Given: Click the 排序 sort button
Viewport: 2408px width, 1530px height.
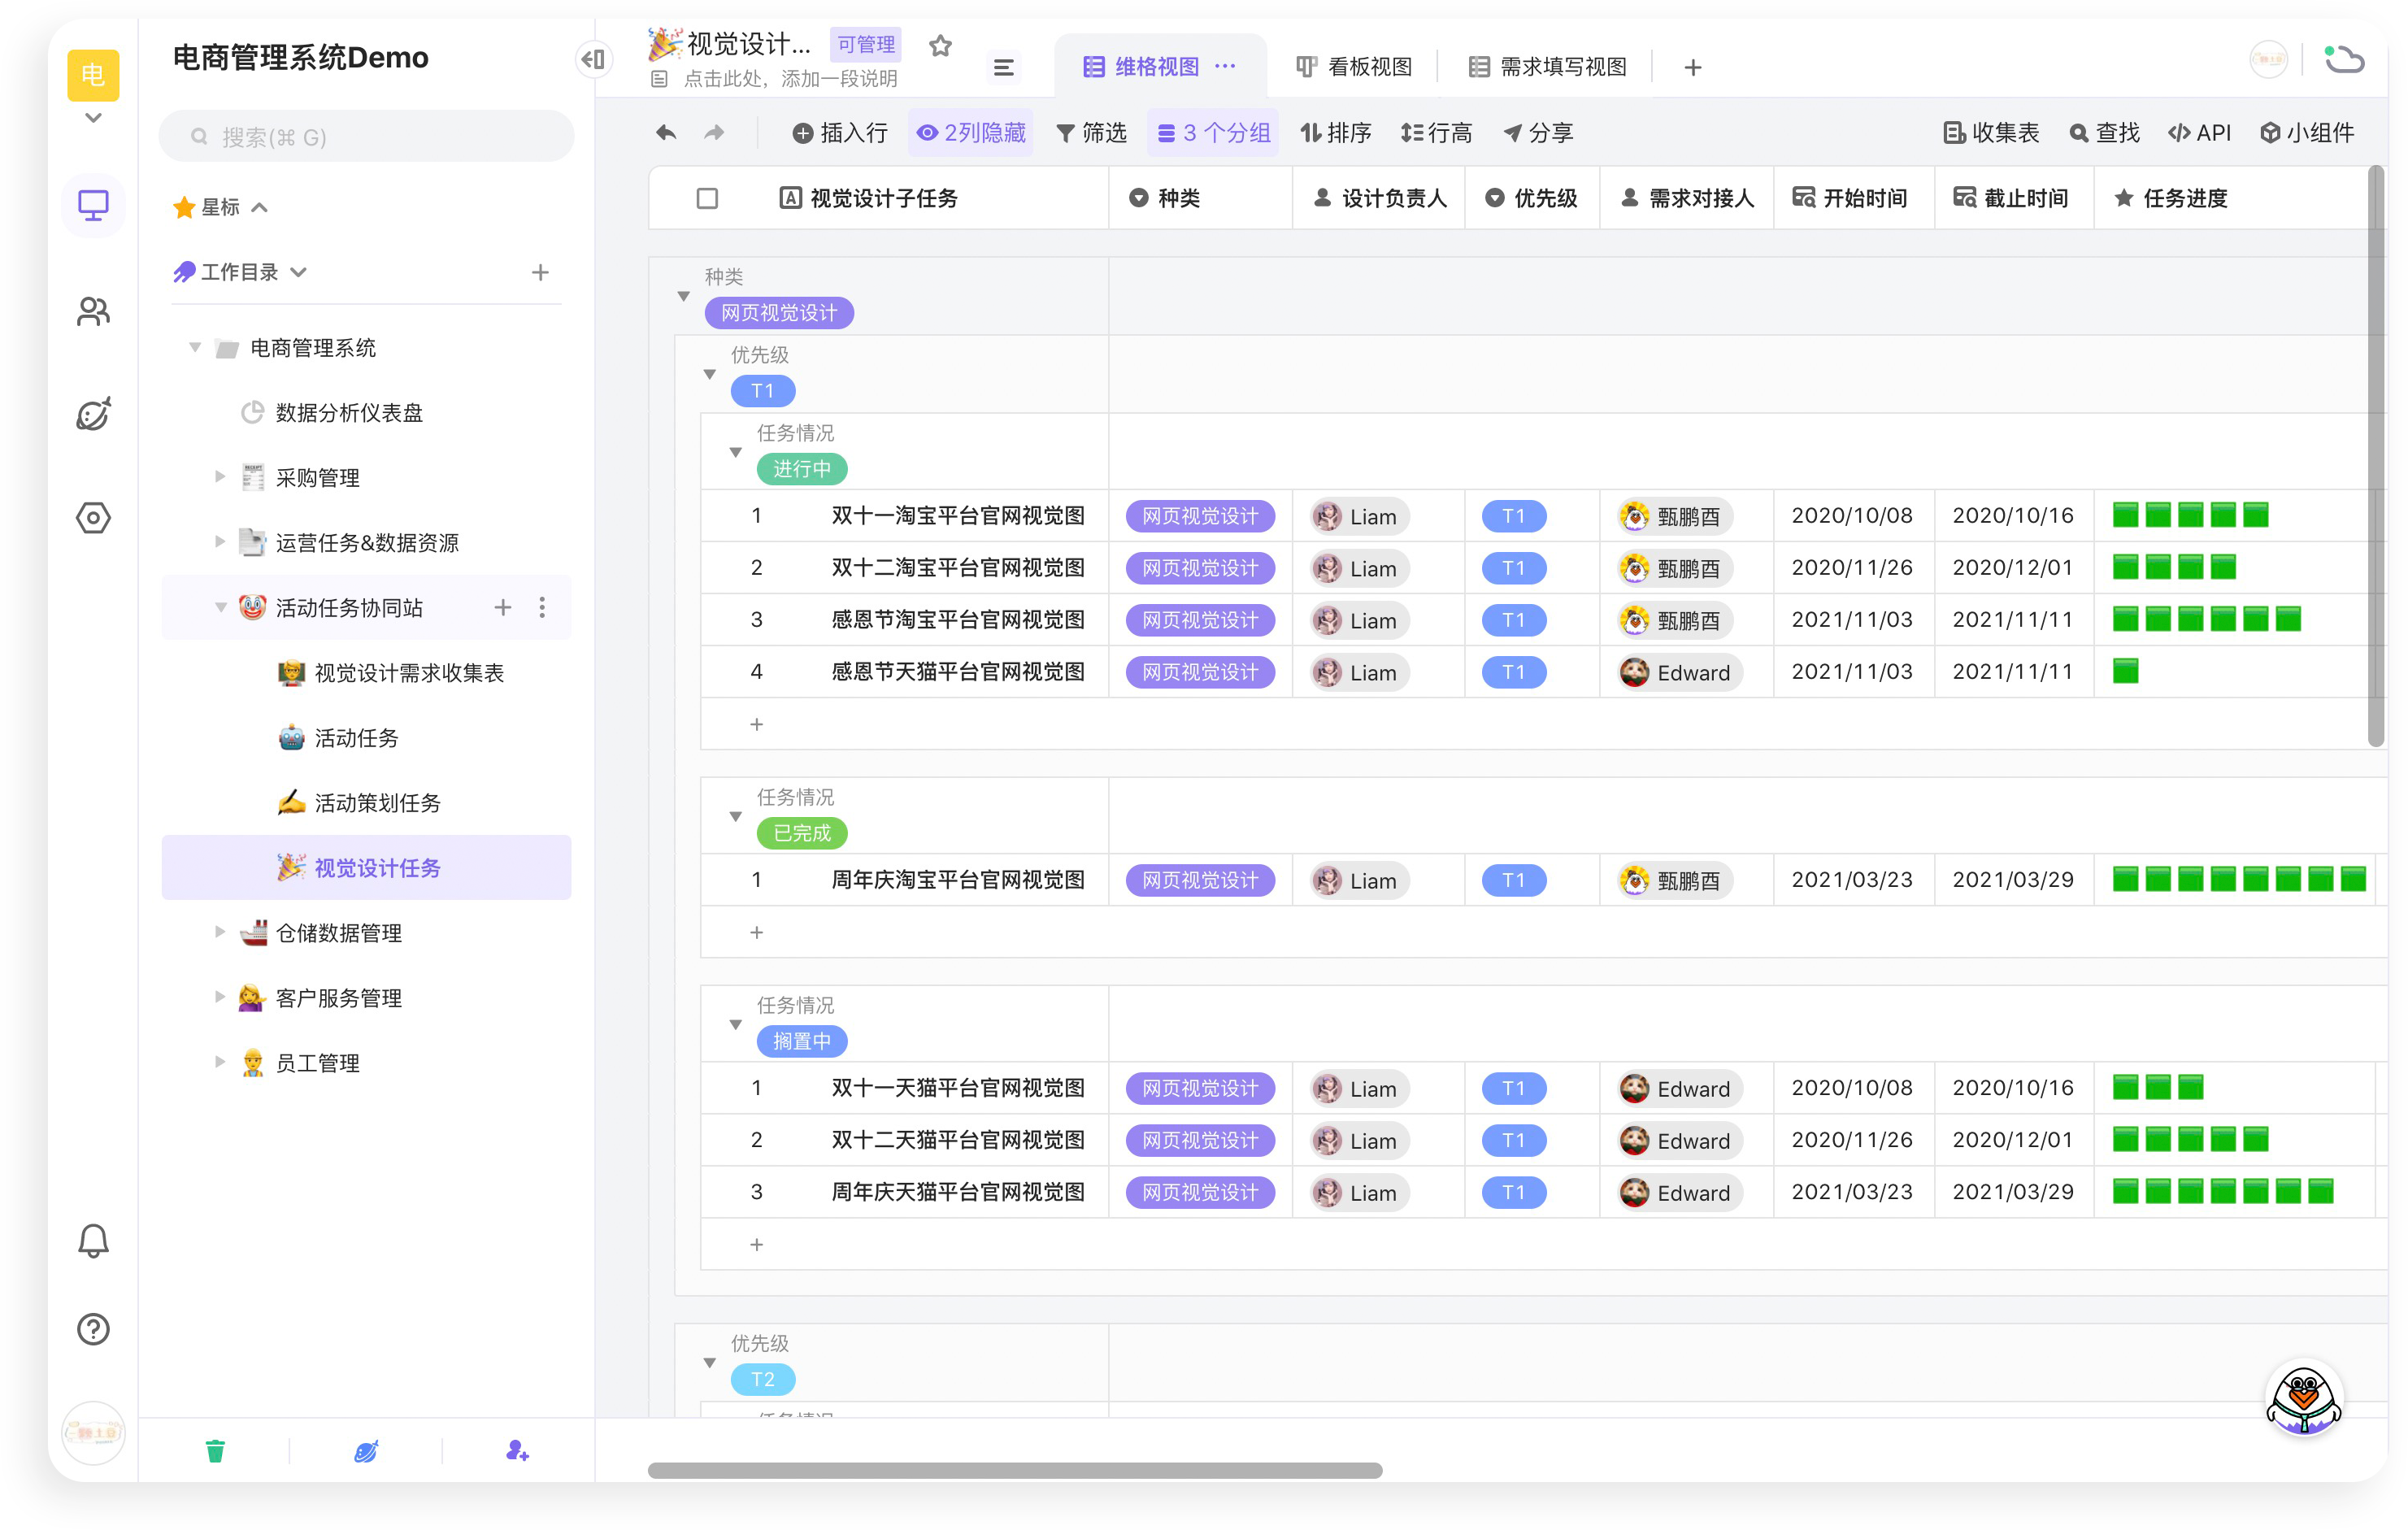Looking at the screenshot, I should (1335, 132).
